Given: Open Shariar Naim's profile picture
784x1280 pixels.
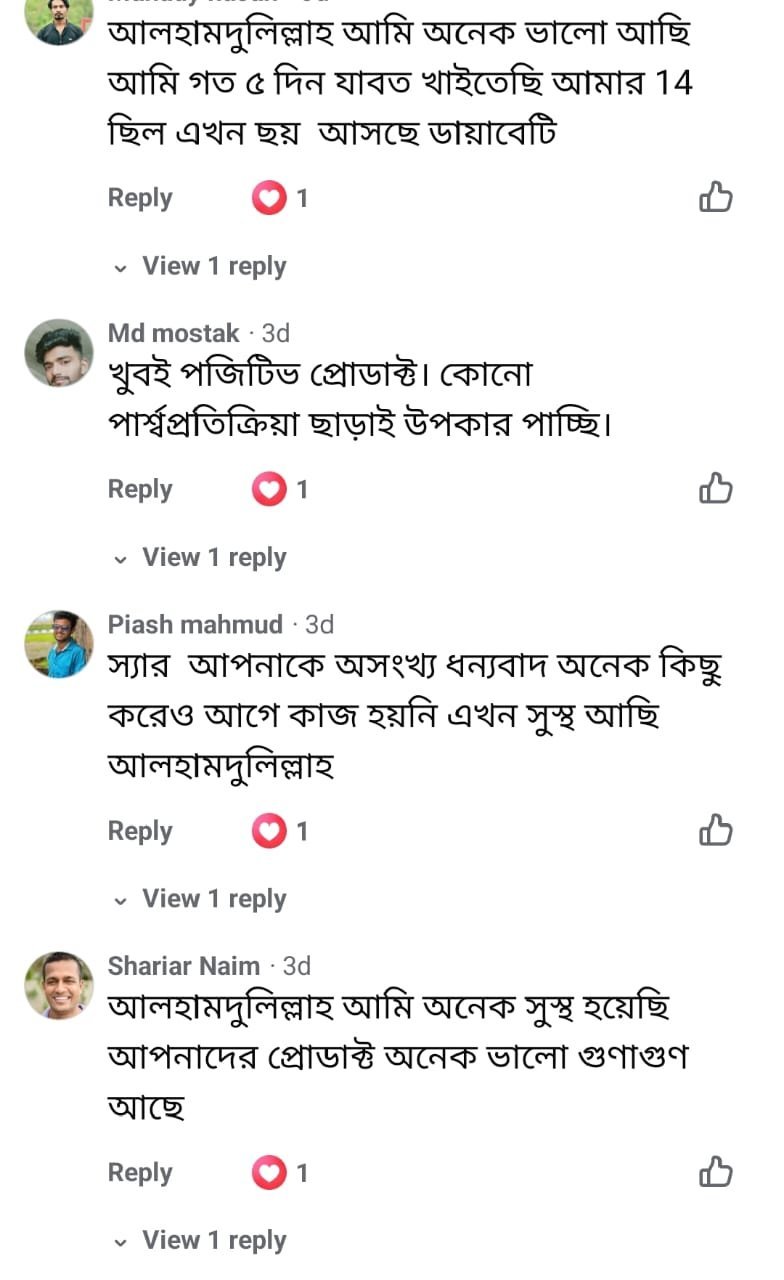Looking at the screenshot, I should point(59,986).
